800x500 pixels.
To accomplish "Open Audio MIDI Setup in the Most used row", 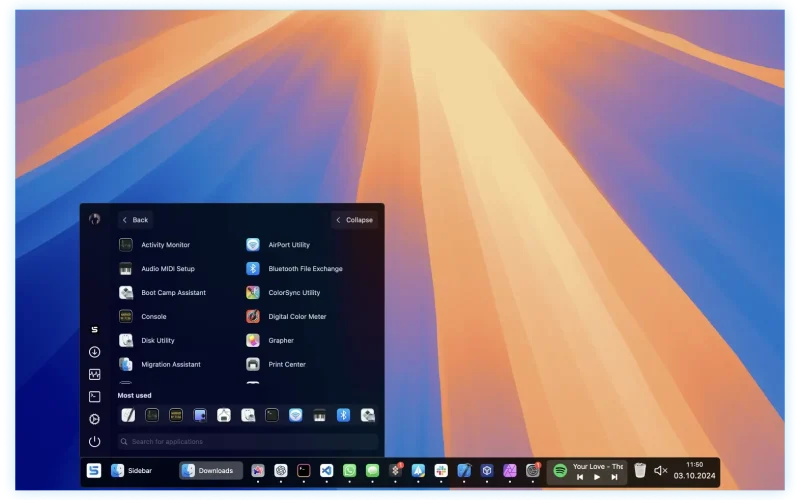I will pos(320,415).
